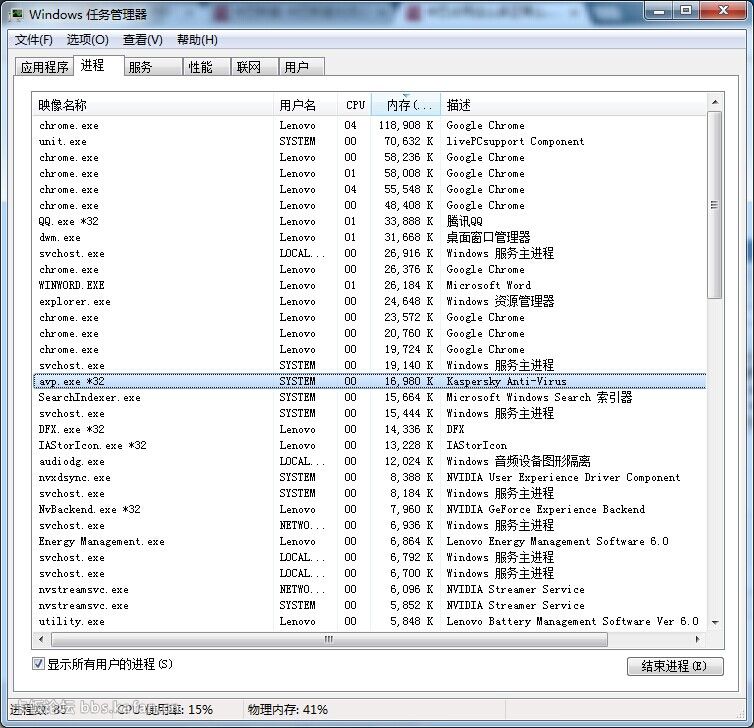Click the vertical scrollbar up arrow
The width and height of the screenshot is (754, 728).
(x=715, y=102)
